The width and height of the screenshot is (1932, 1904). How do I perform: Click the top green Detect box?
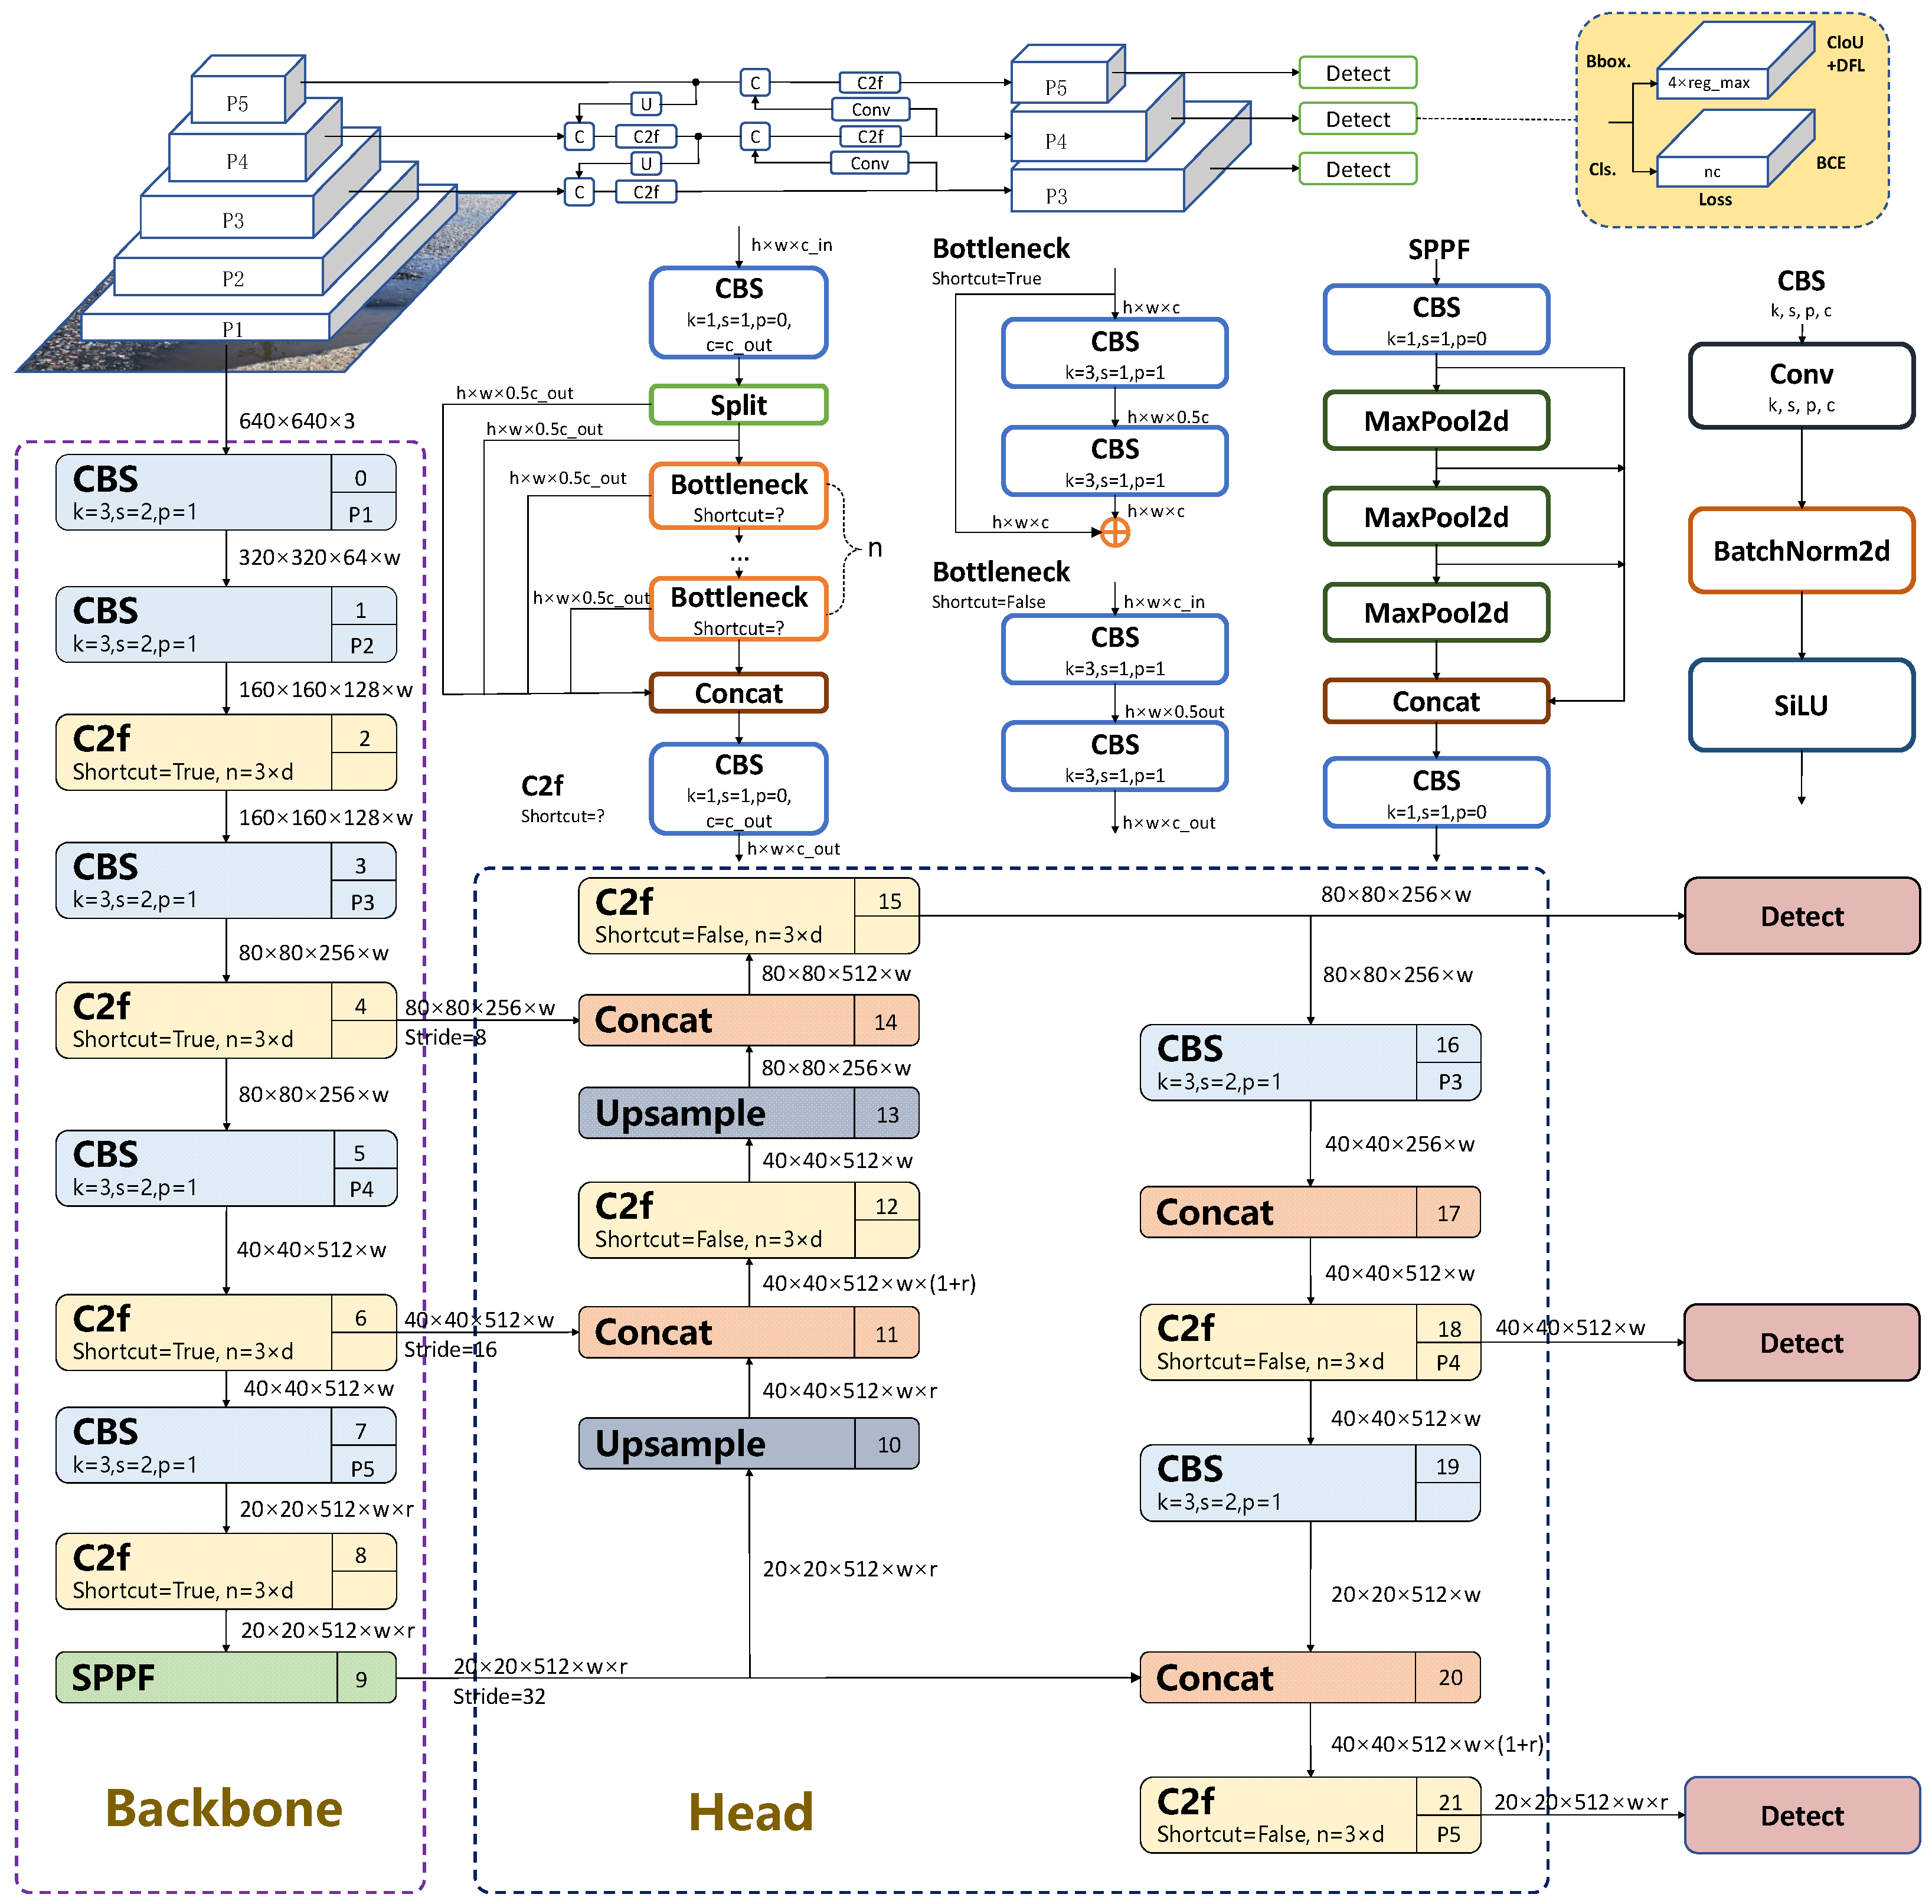click(x=1357, y=73)
